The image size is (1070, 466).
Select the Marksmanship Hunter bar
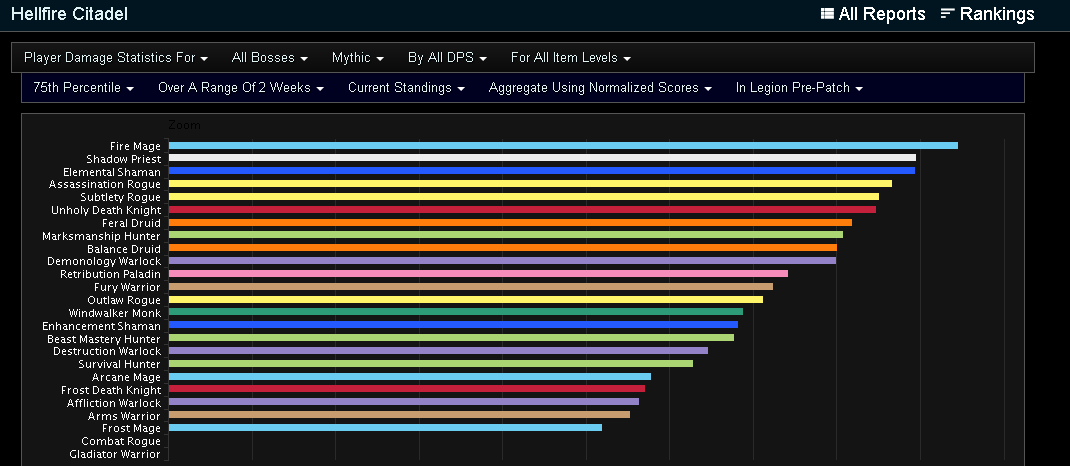coord(506,235)
